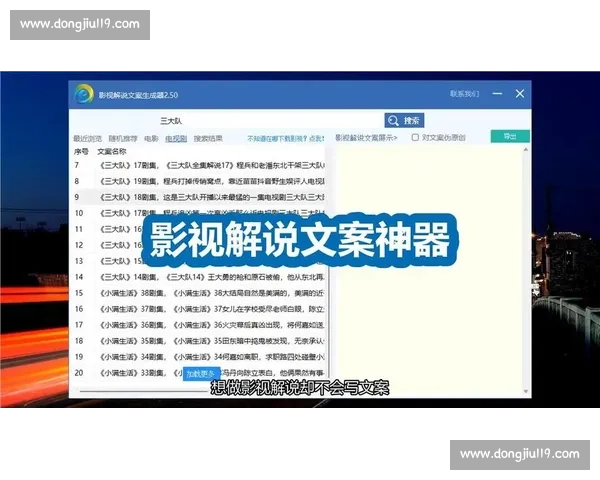600x480 pixels.
Task: Click the 文案名称 column header
Action: tap(111, 152)
